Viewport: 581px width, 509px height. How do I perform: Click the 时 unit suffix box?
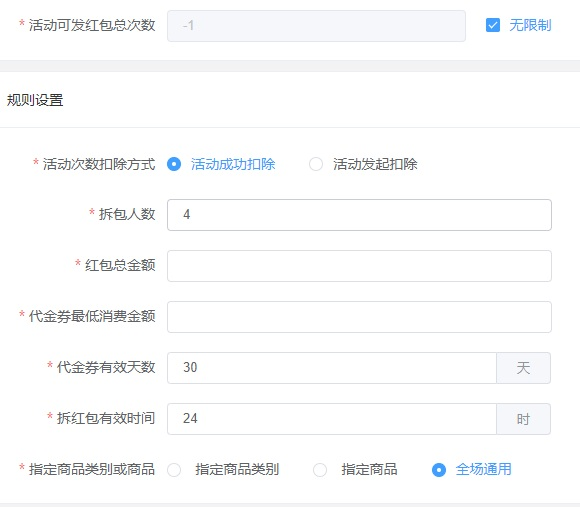(523, 419)
